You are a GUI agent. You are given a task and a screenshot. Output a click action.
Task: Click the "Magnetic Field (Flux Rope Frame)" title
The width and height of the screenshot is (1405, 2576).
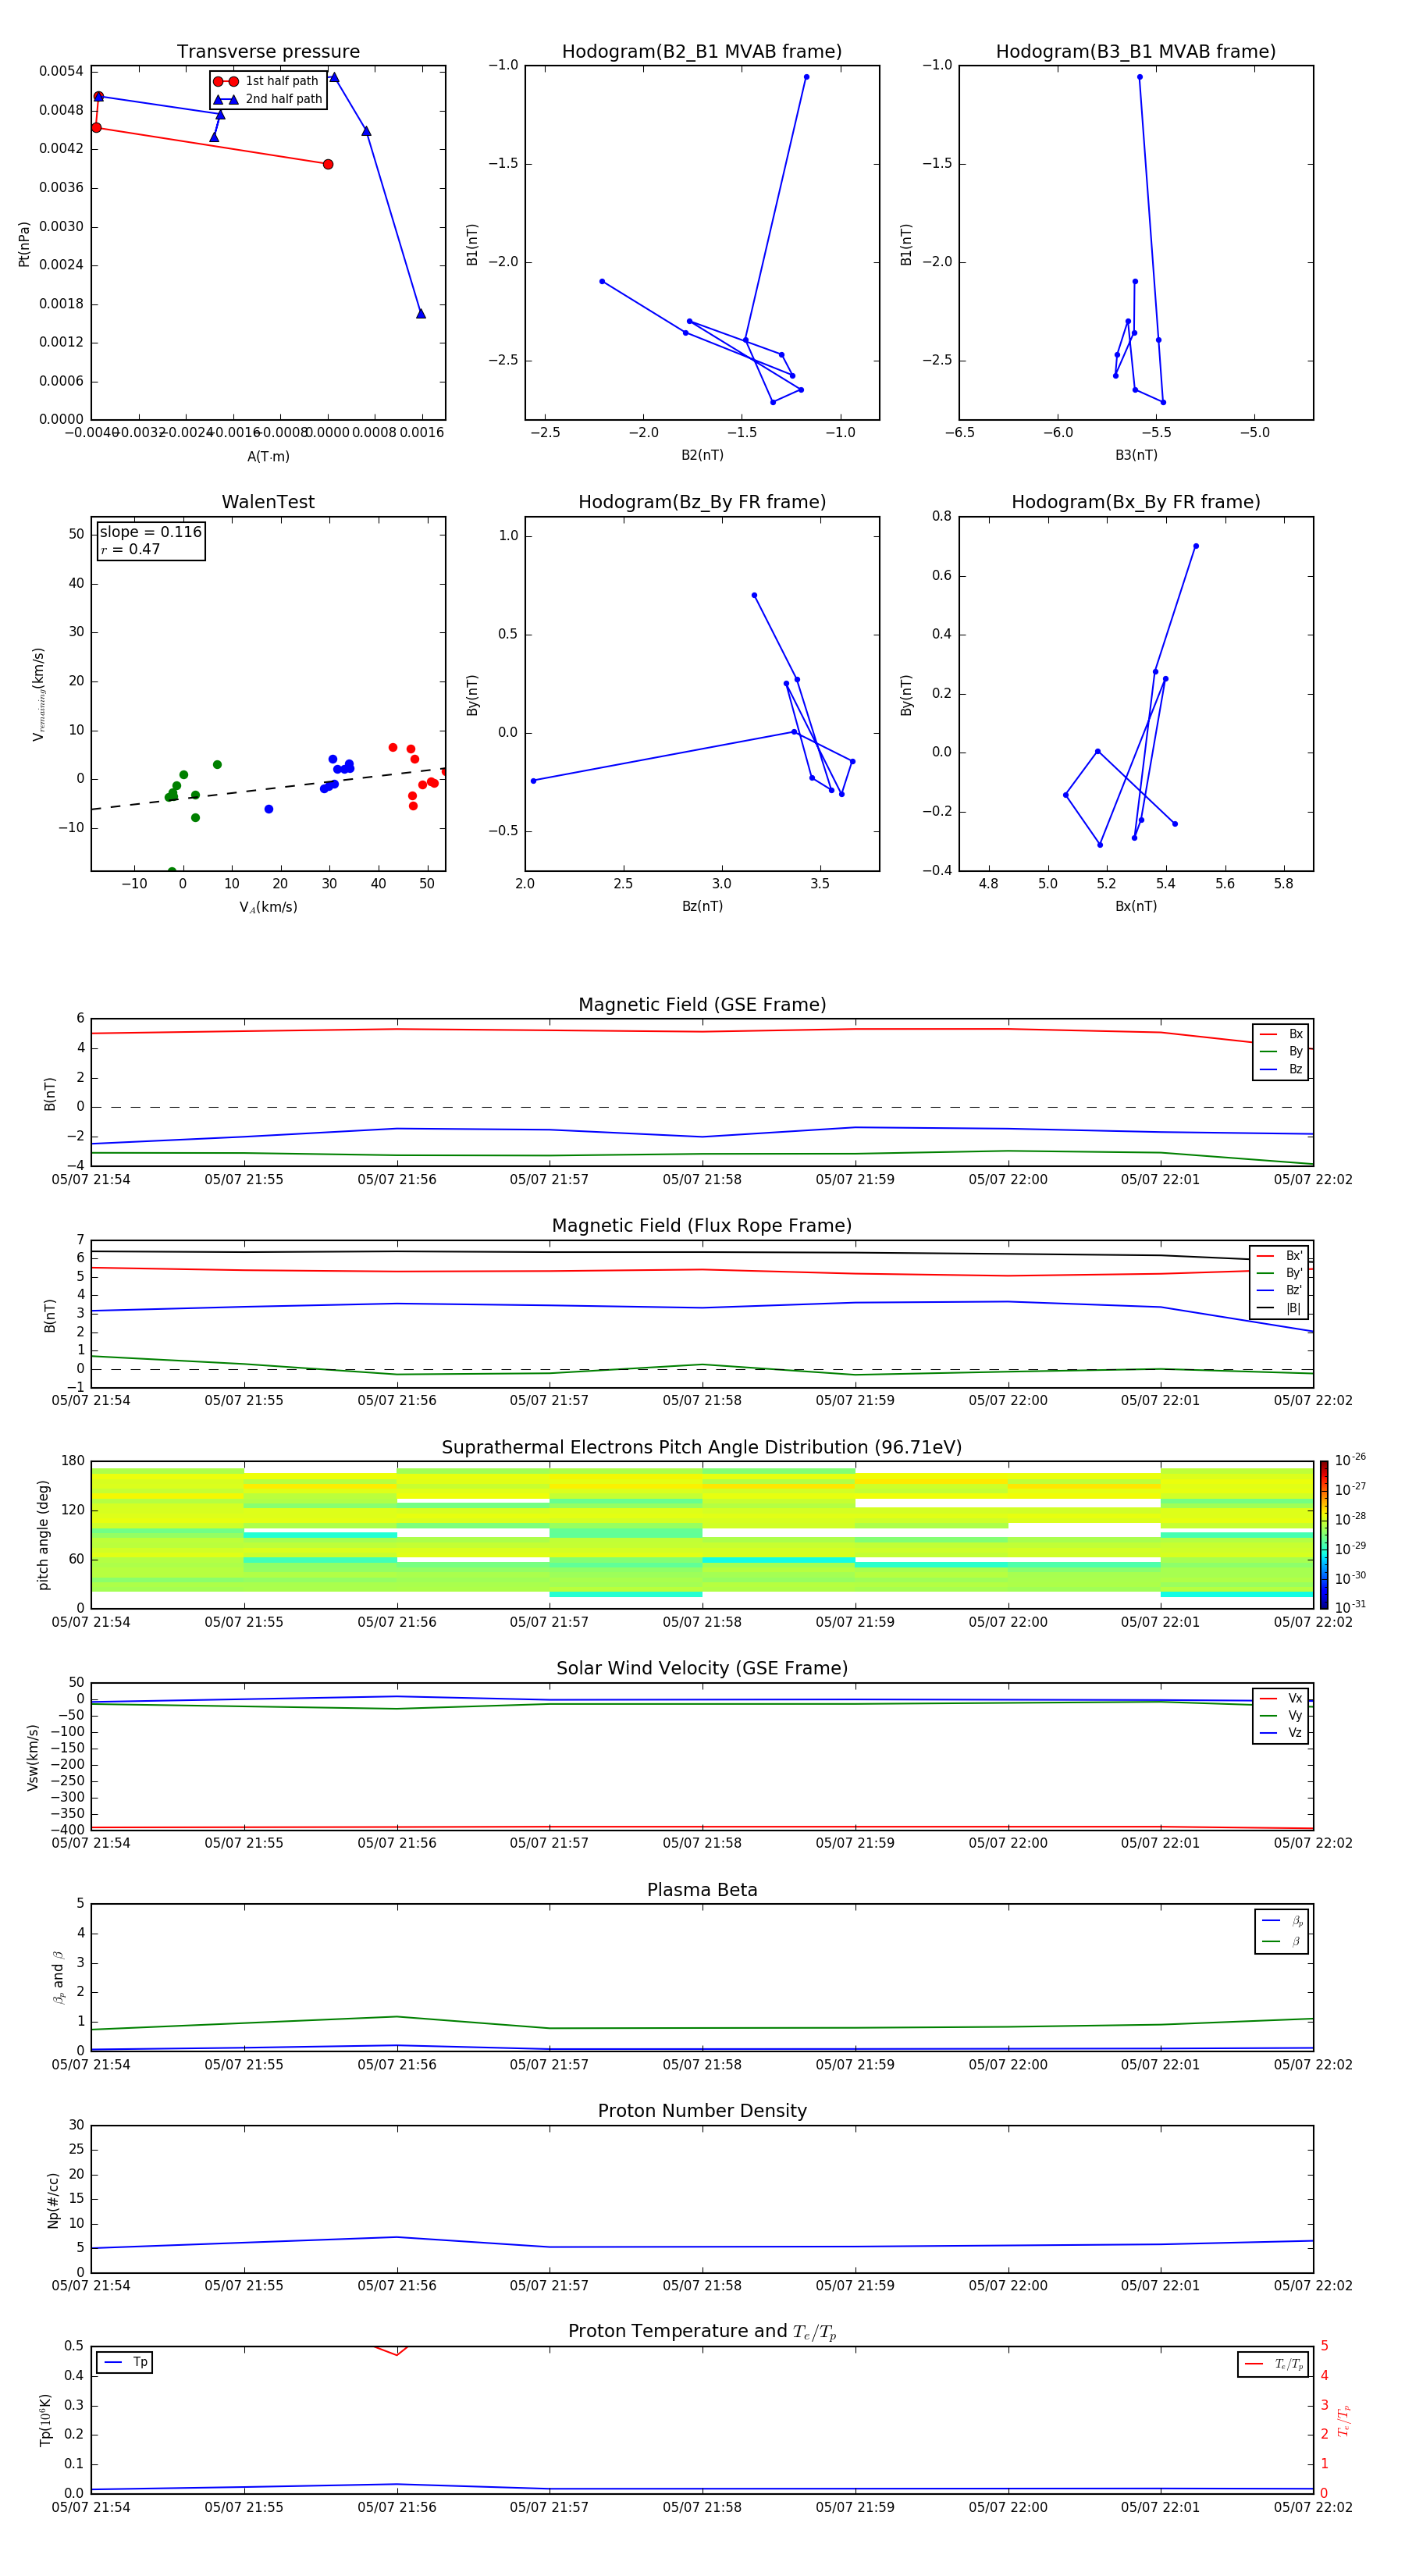[x=702, y=1226]
